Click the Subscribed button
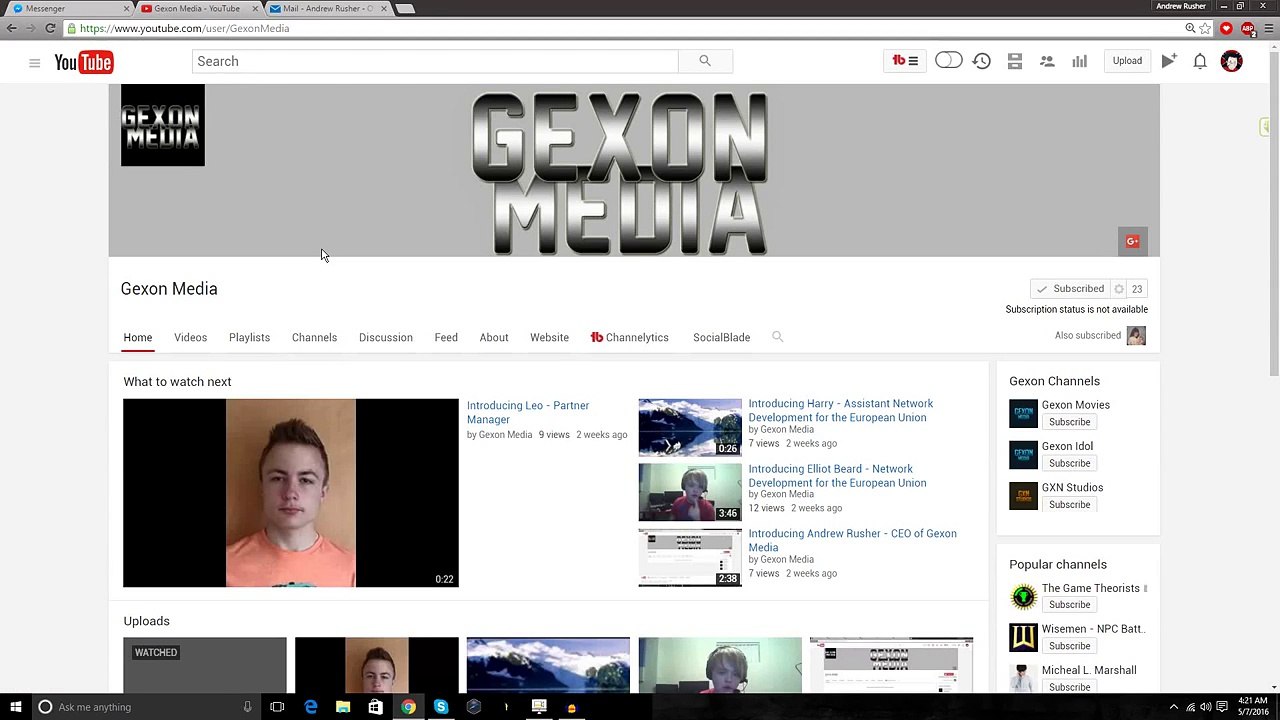The image size is (1280, 720). (1070, 289)
